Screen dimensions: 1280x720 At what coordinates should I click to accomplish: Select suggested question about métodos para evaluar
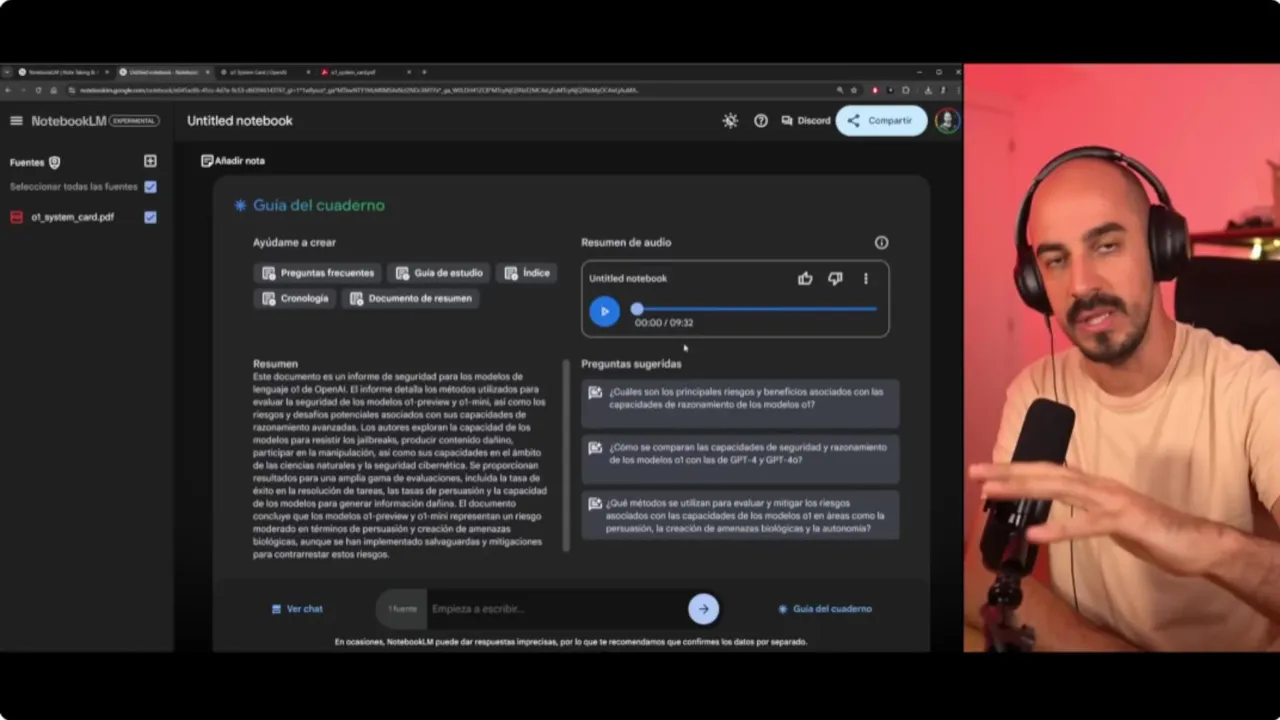point(740,515)
